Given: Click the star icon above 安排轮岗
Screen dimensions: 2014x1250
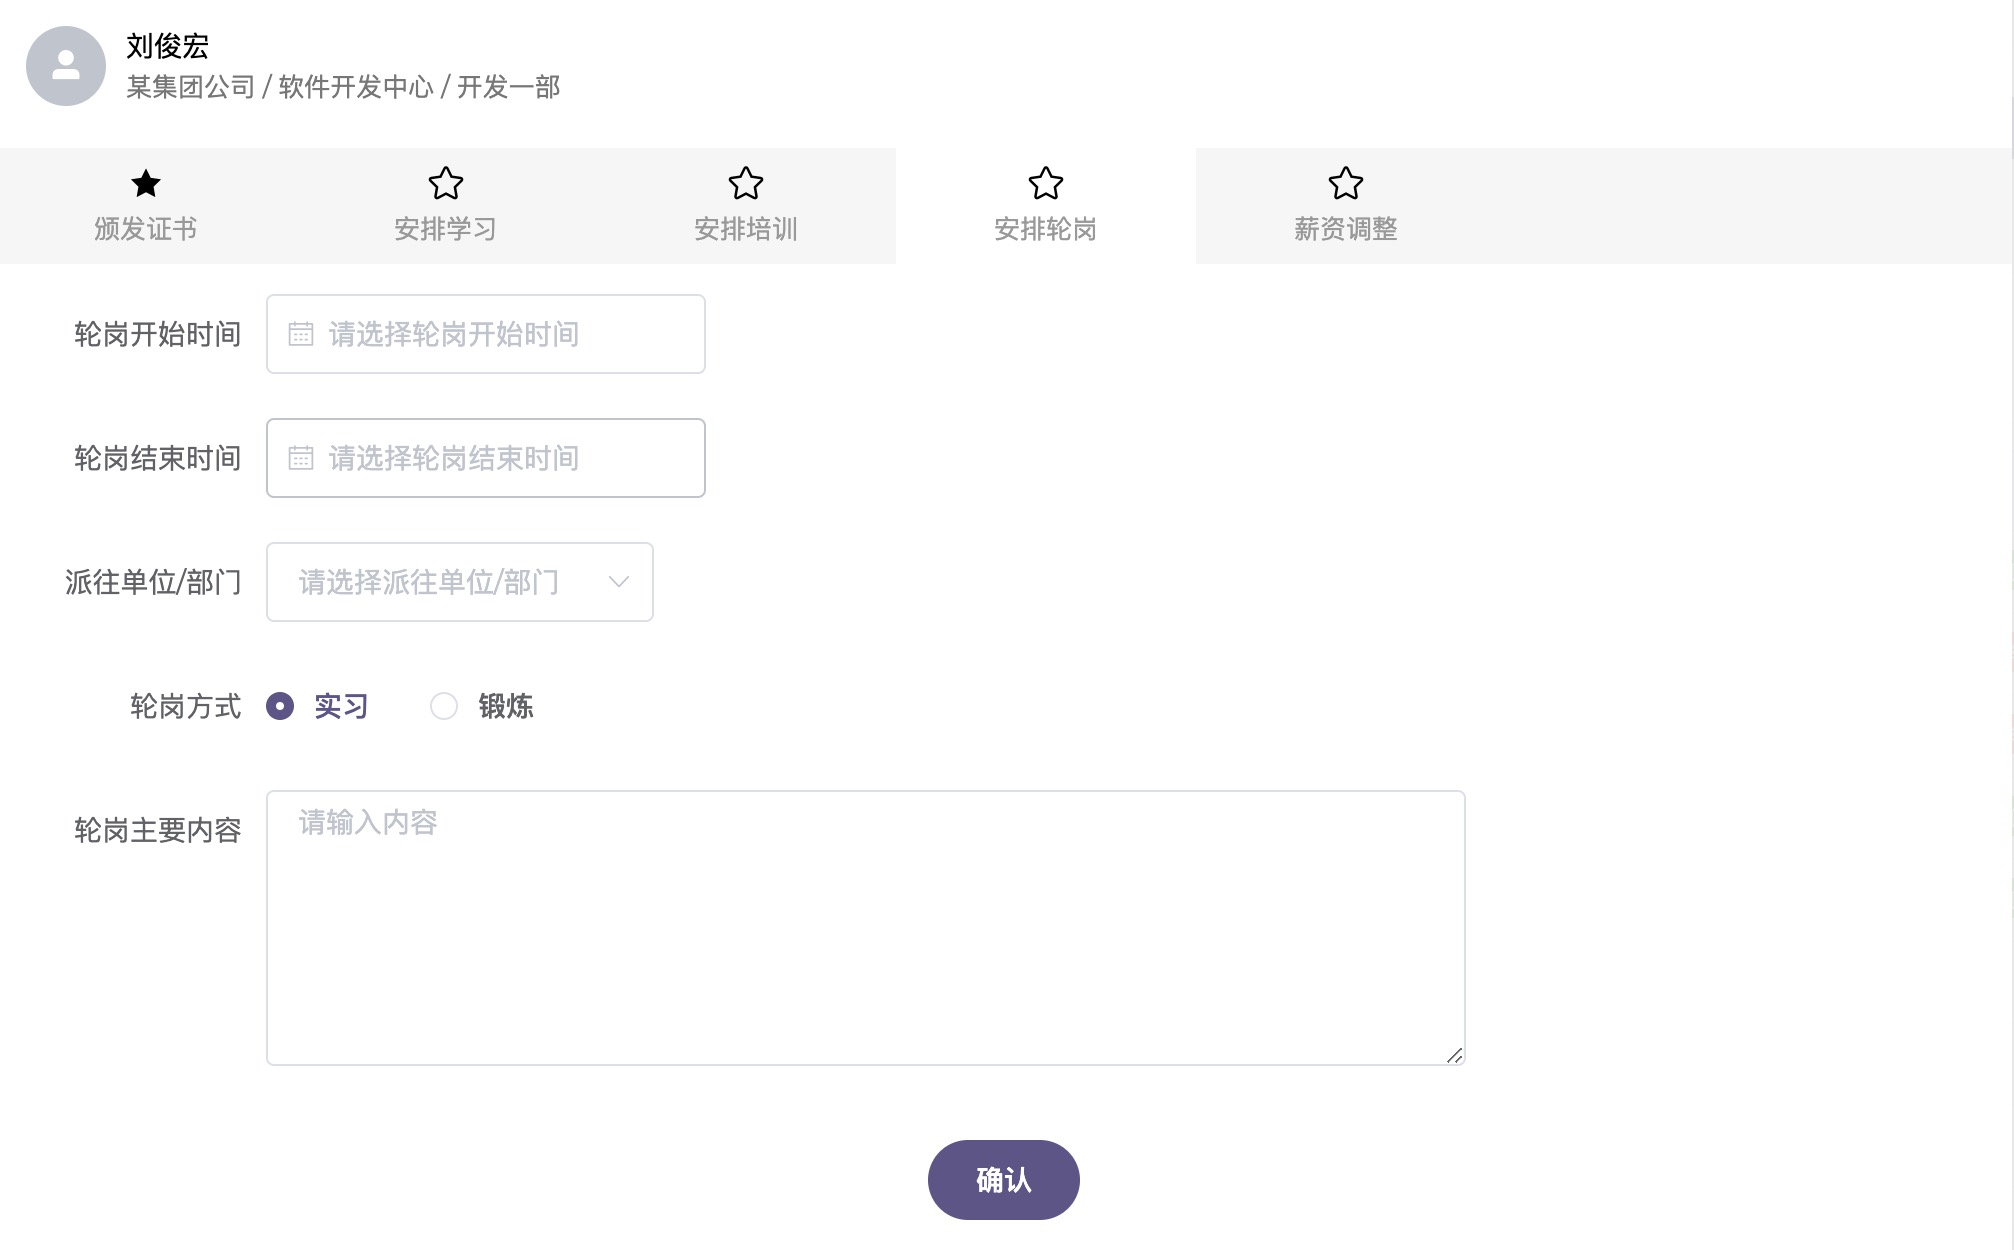Looking at the screenshot, I should coord(1046,183).
